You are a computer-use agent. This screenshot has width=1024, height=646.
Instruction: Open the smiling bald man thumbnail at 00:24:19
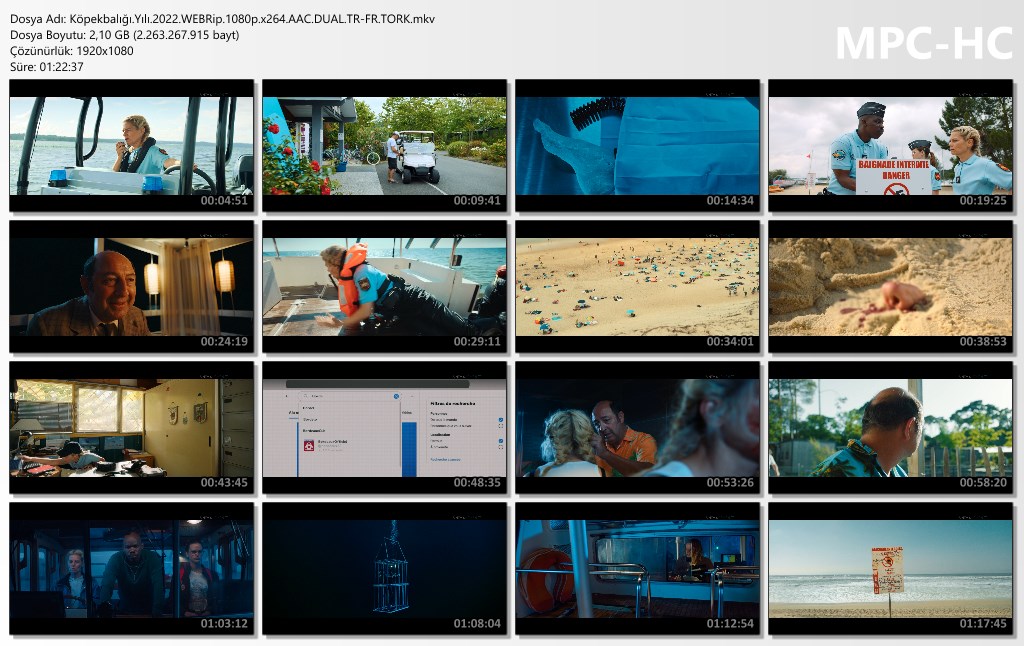pos(131,287)
